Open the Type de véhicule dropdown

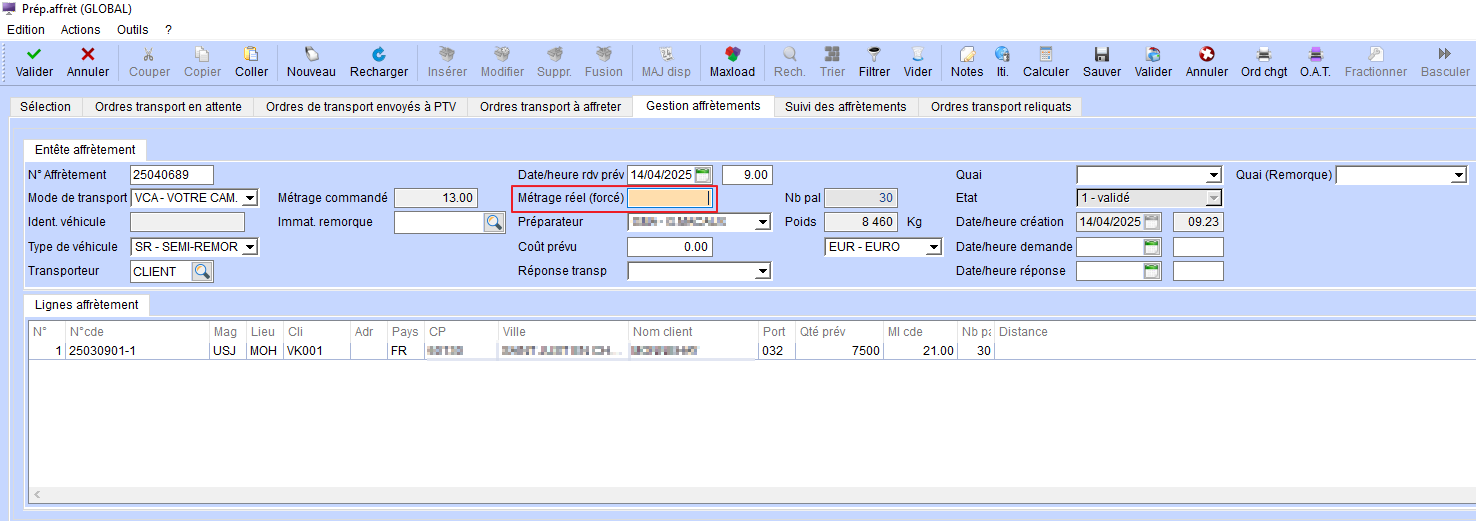click(x=249, y=247)
